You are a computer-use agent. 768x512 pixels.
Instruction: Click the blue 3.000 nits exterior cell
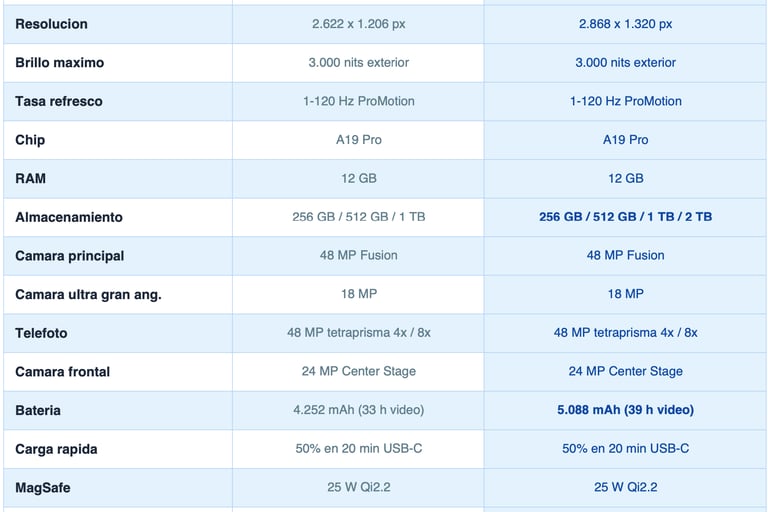coord(625,63)
